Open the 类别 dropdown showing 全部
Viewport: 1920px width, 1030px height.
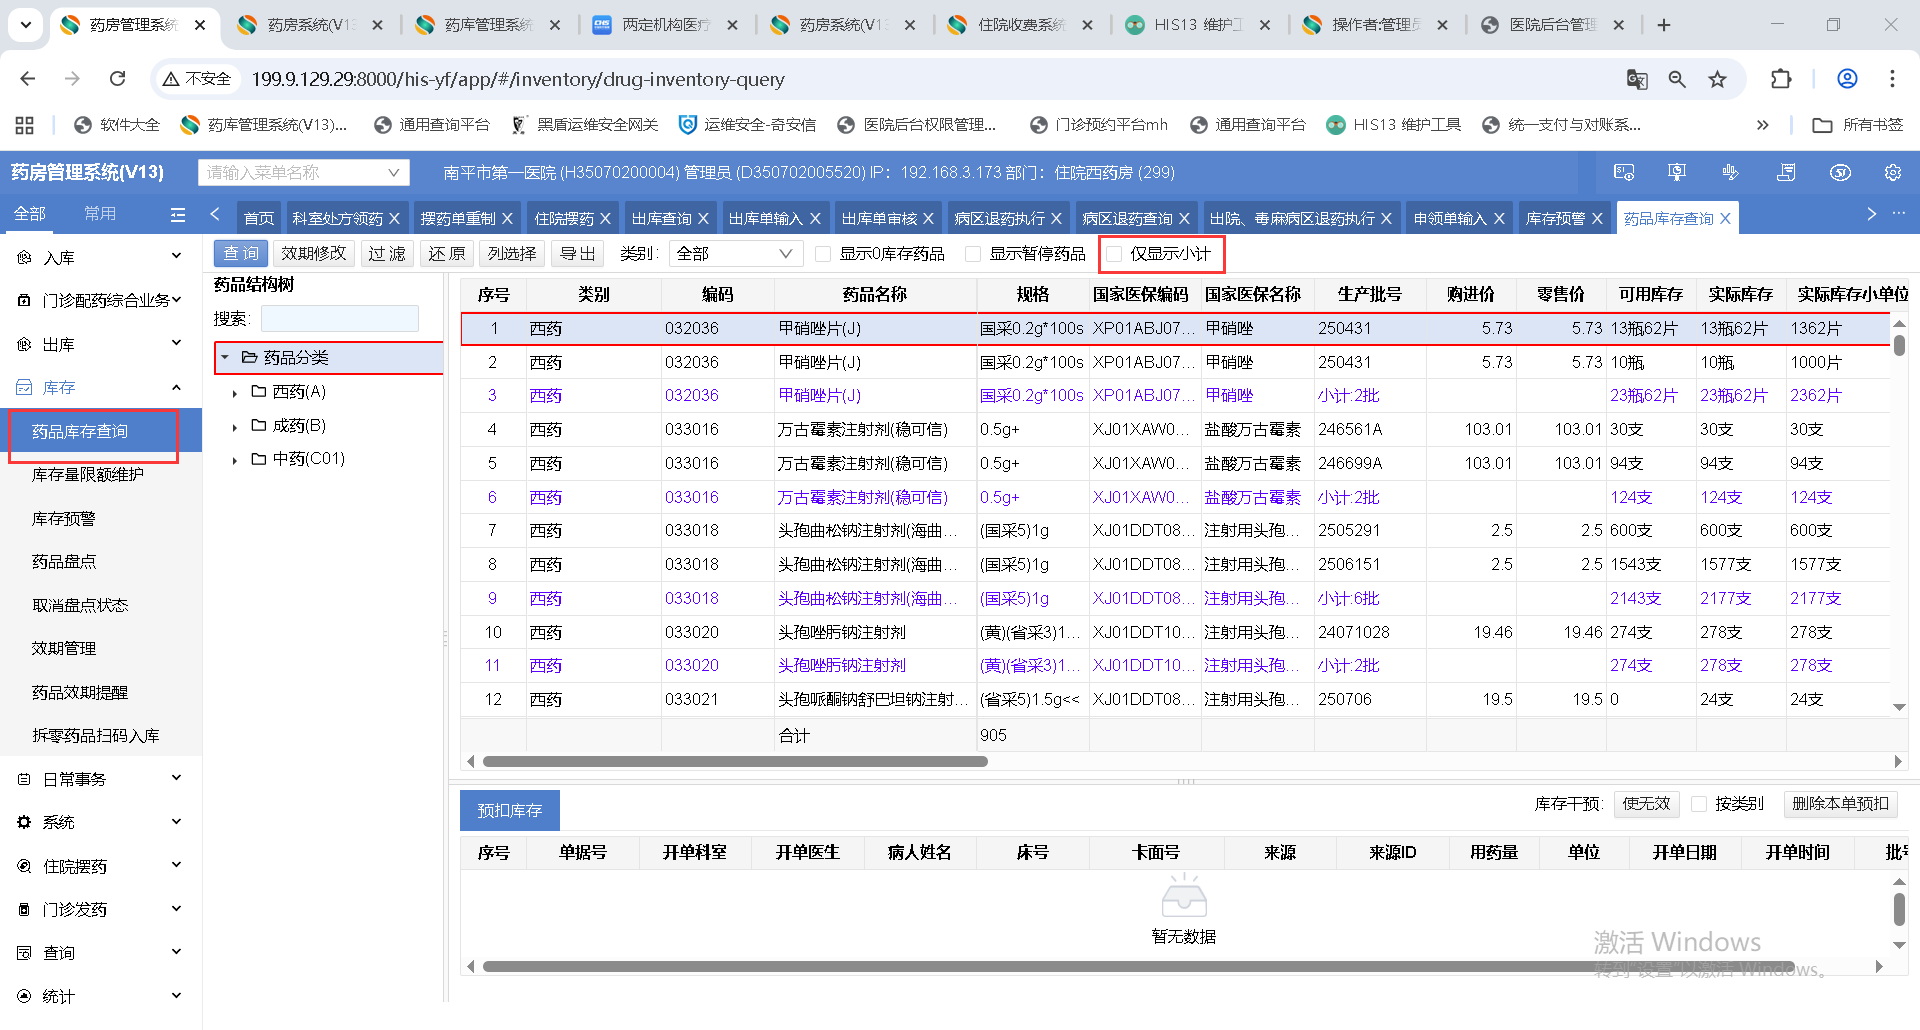point(734,254)
